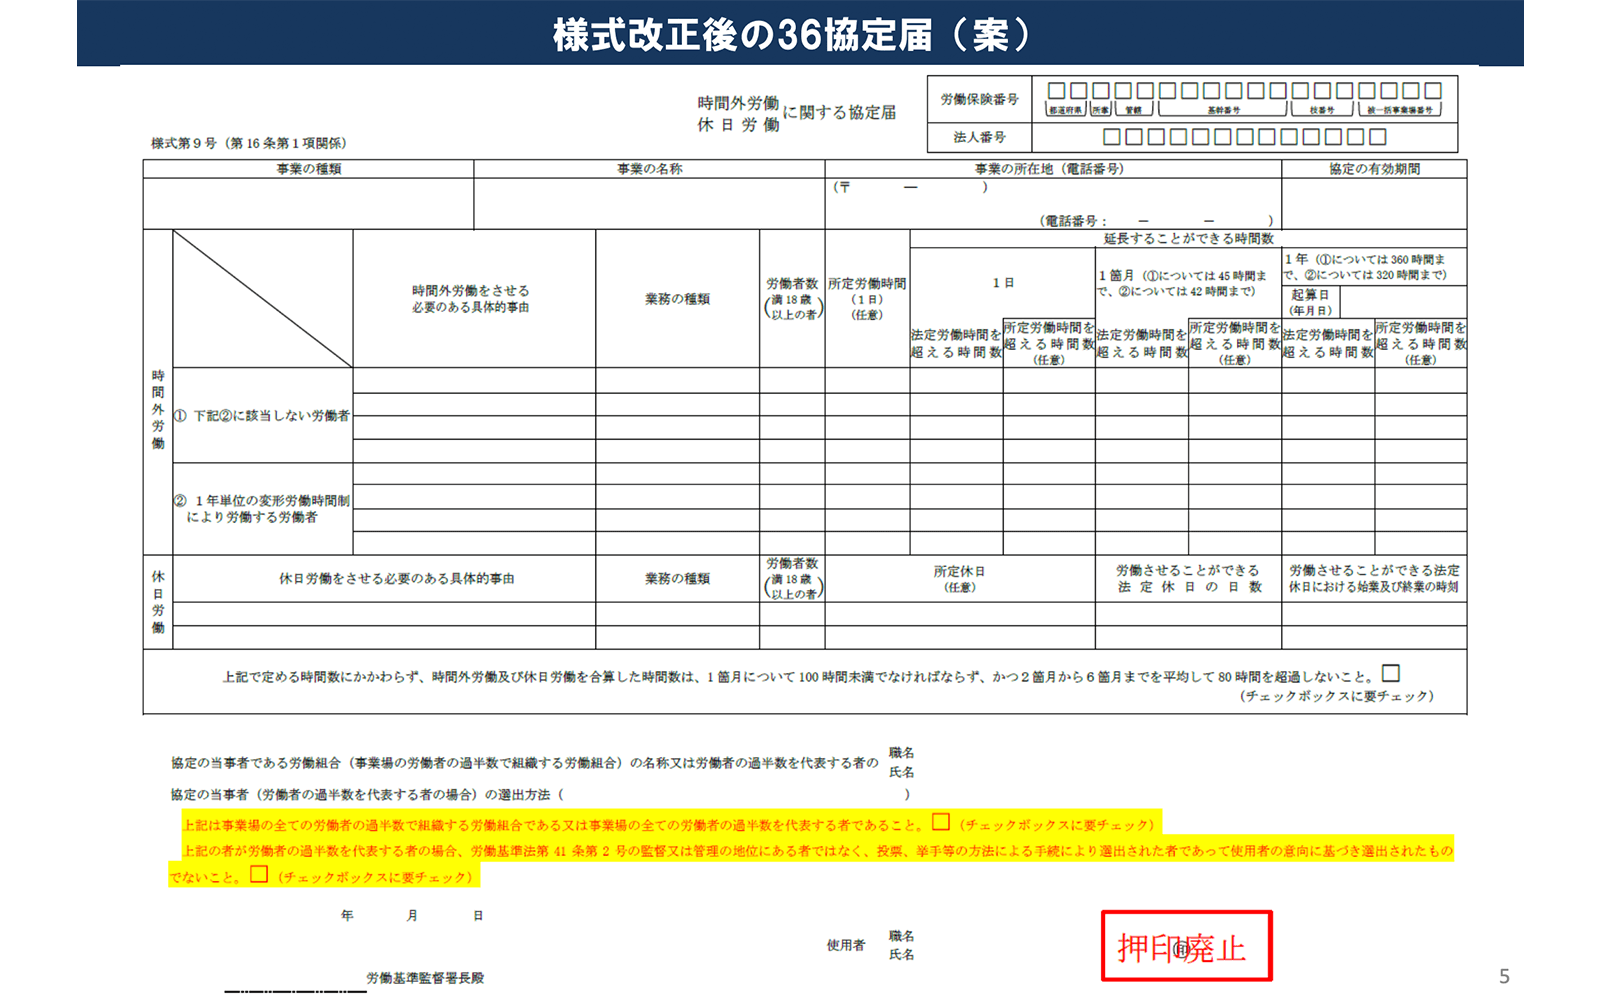Click the 基幹番号 sub-label
The image size is (1600, 1000).
[x=1223, y=110]
